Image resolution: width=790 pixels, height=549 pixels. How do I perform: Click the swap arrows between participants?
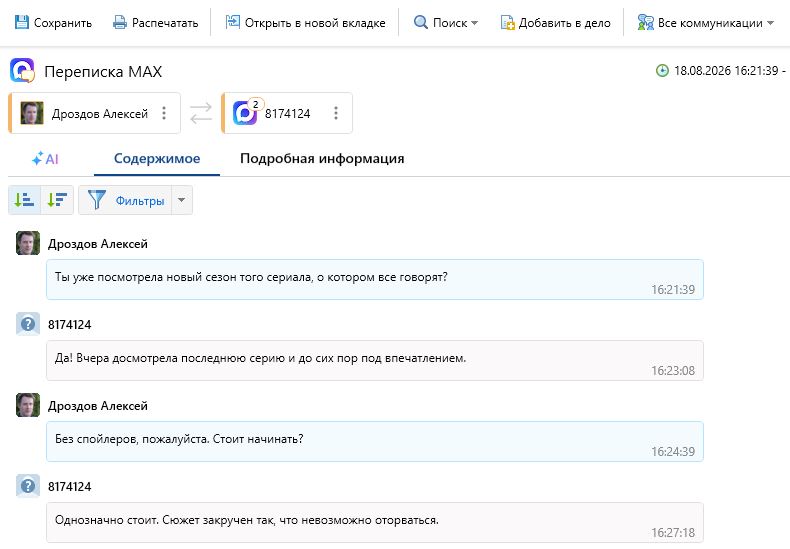[x=201, y=113]
